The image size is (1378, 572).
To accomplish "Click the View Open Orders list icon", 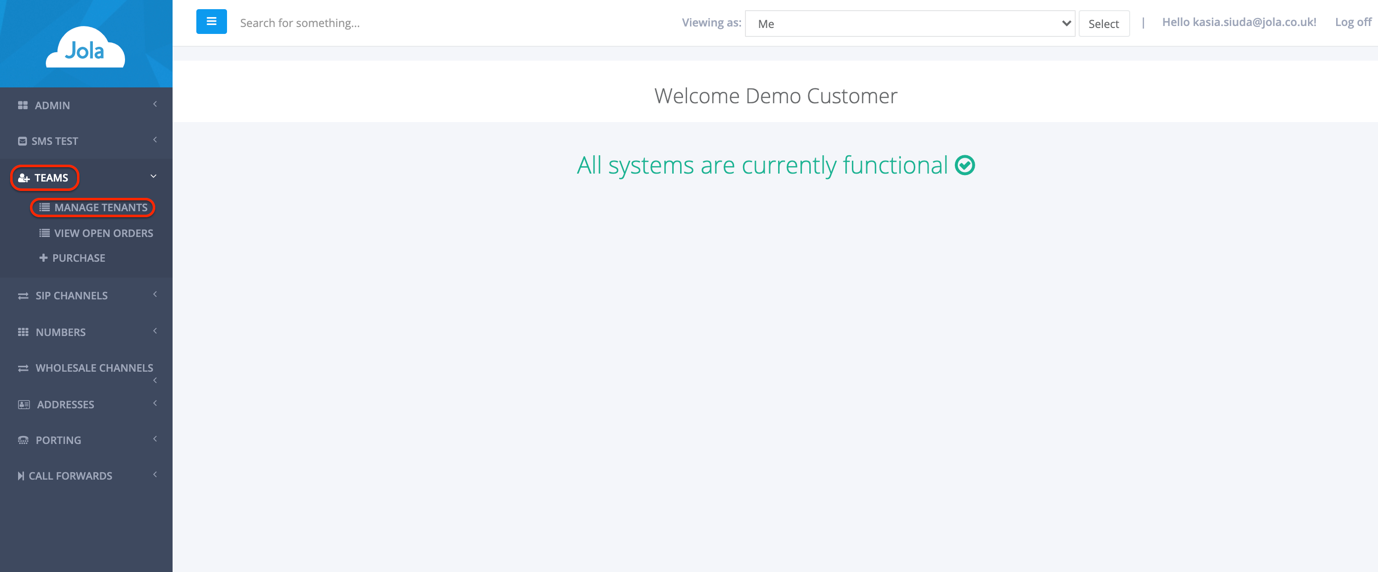I will 44,233.
